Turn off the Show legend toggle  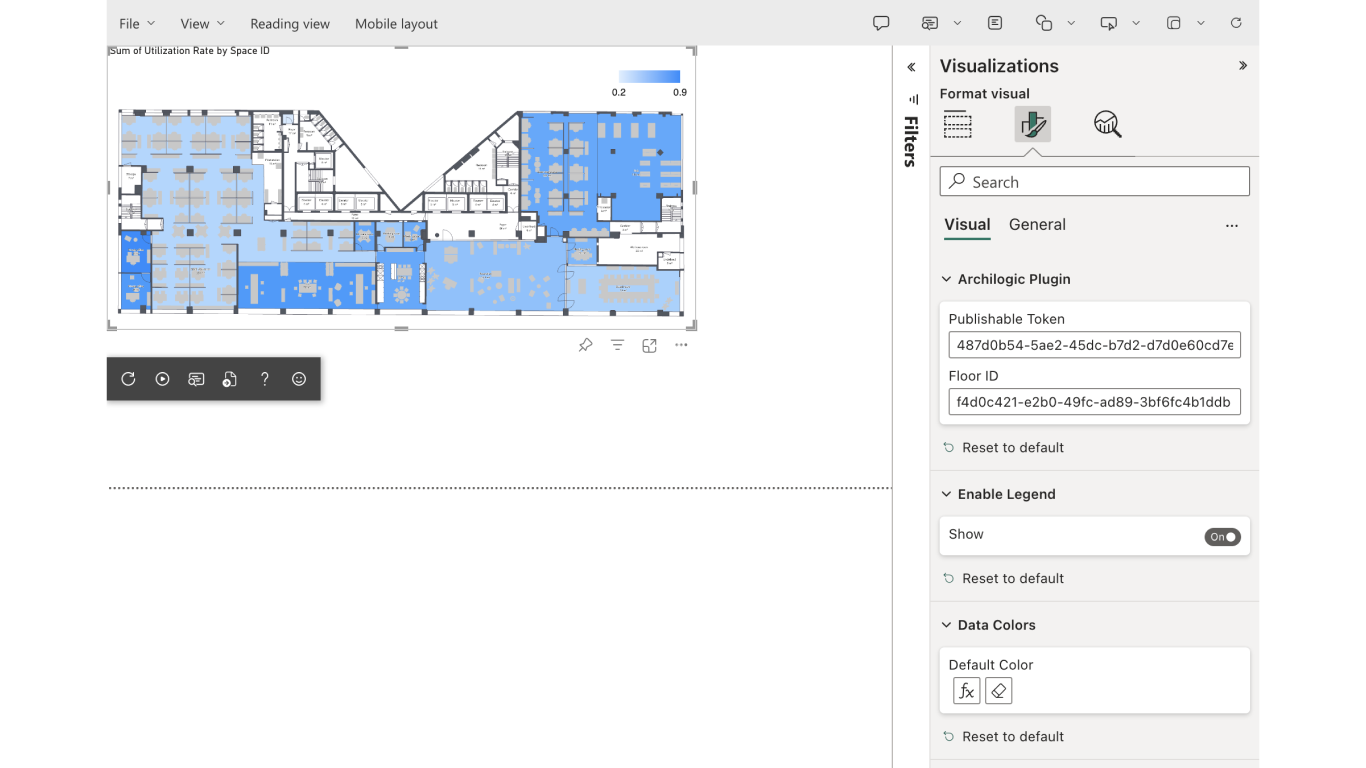pos(1222,537)
